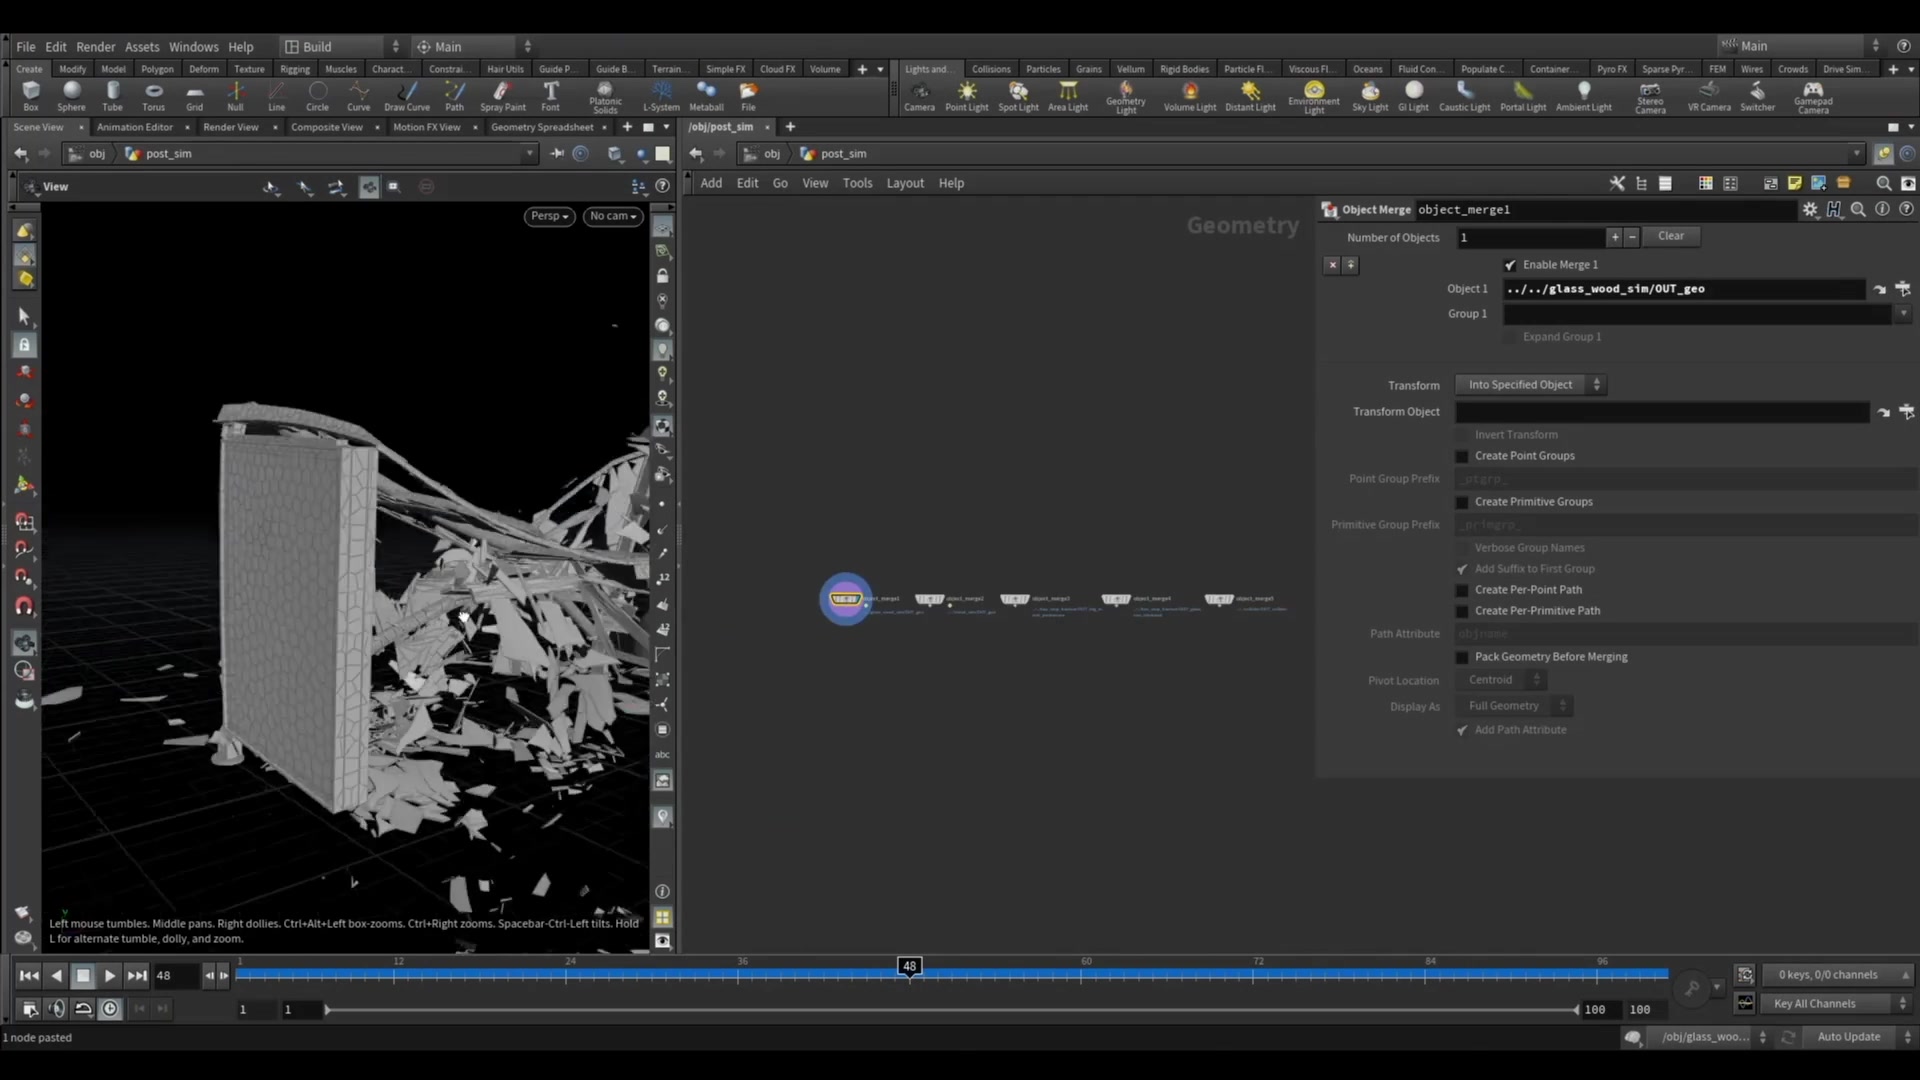Click the Key All Channels button
Viewport: 1920px width, 1080px height.
1814,1003
